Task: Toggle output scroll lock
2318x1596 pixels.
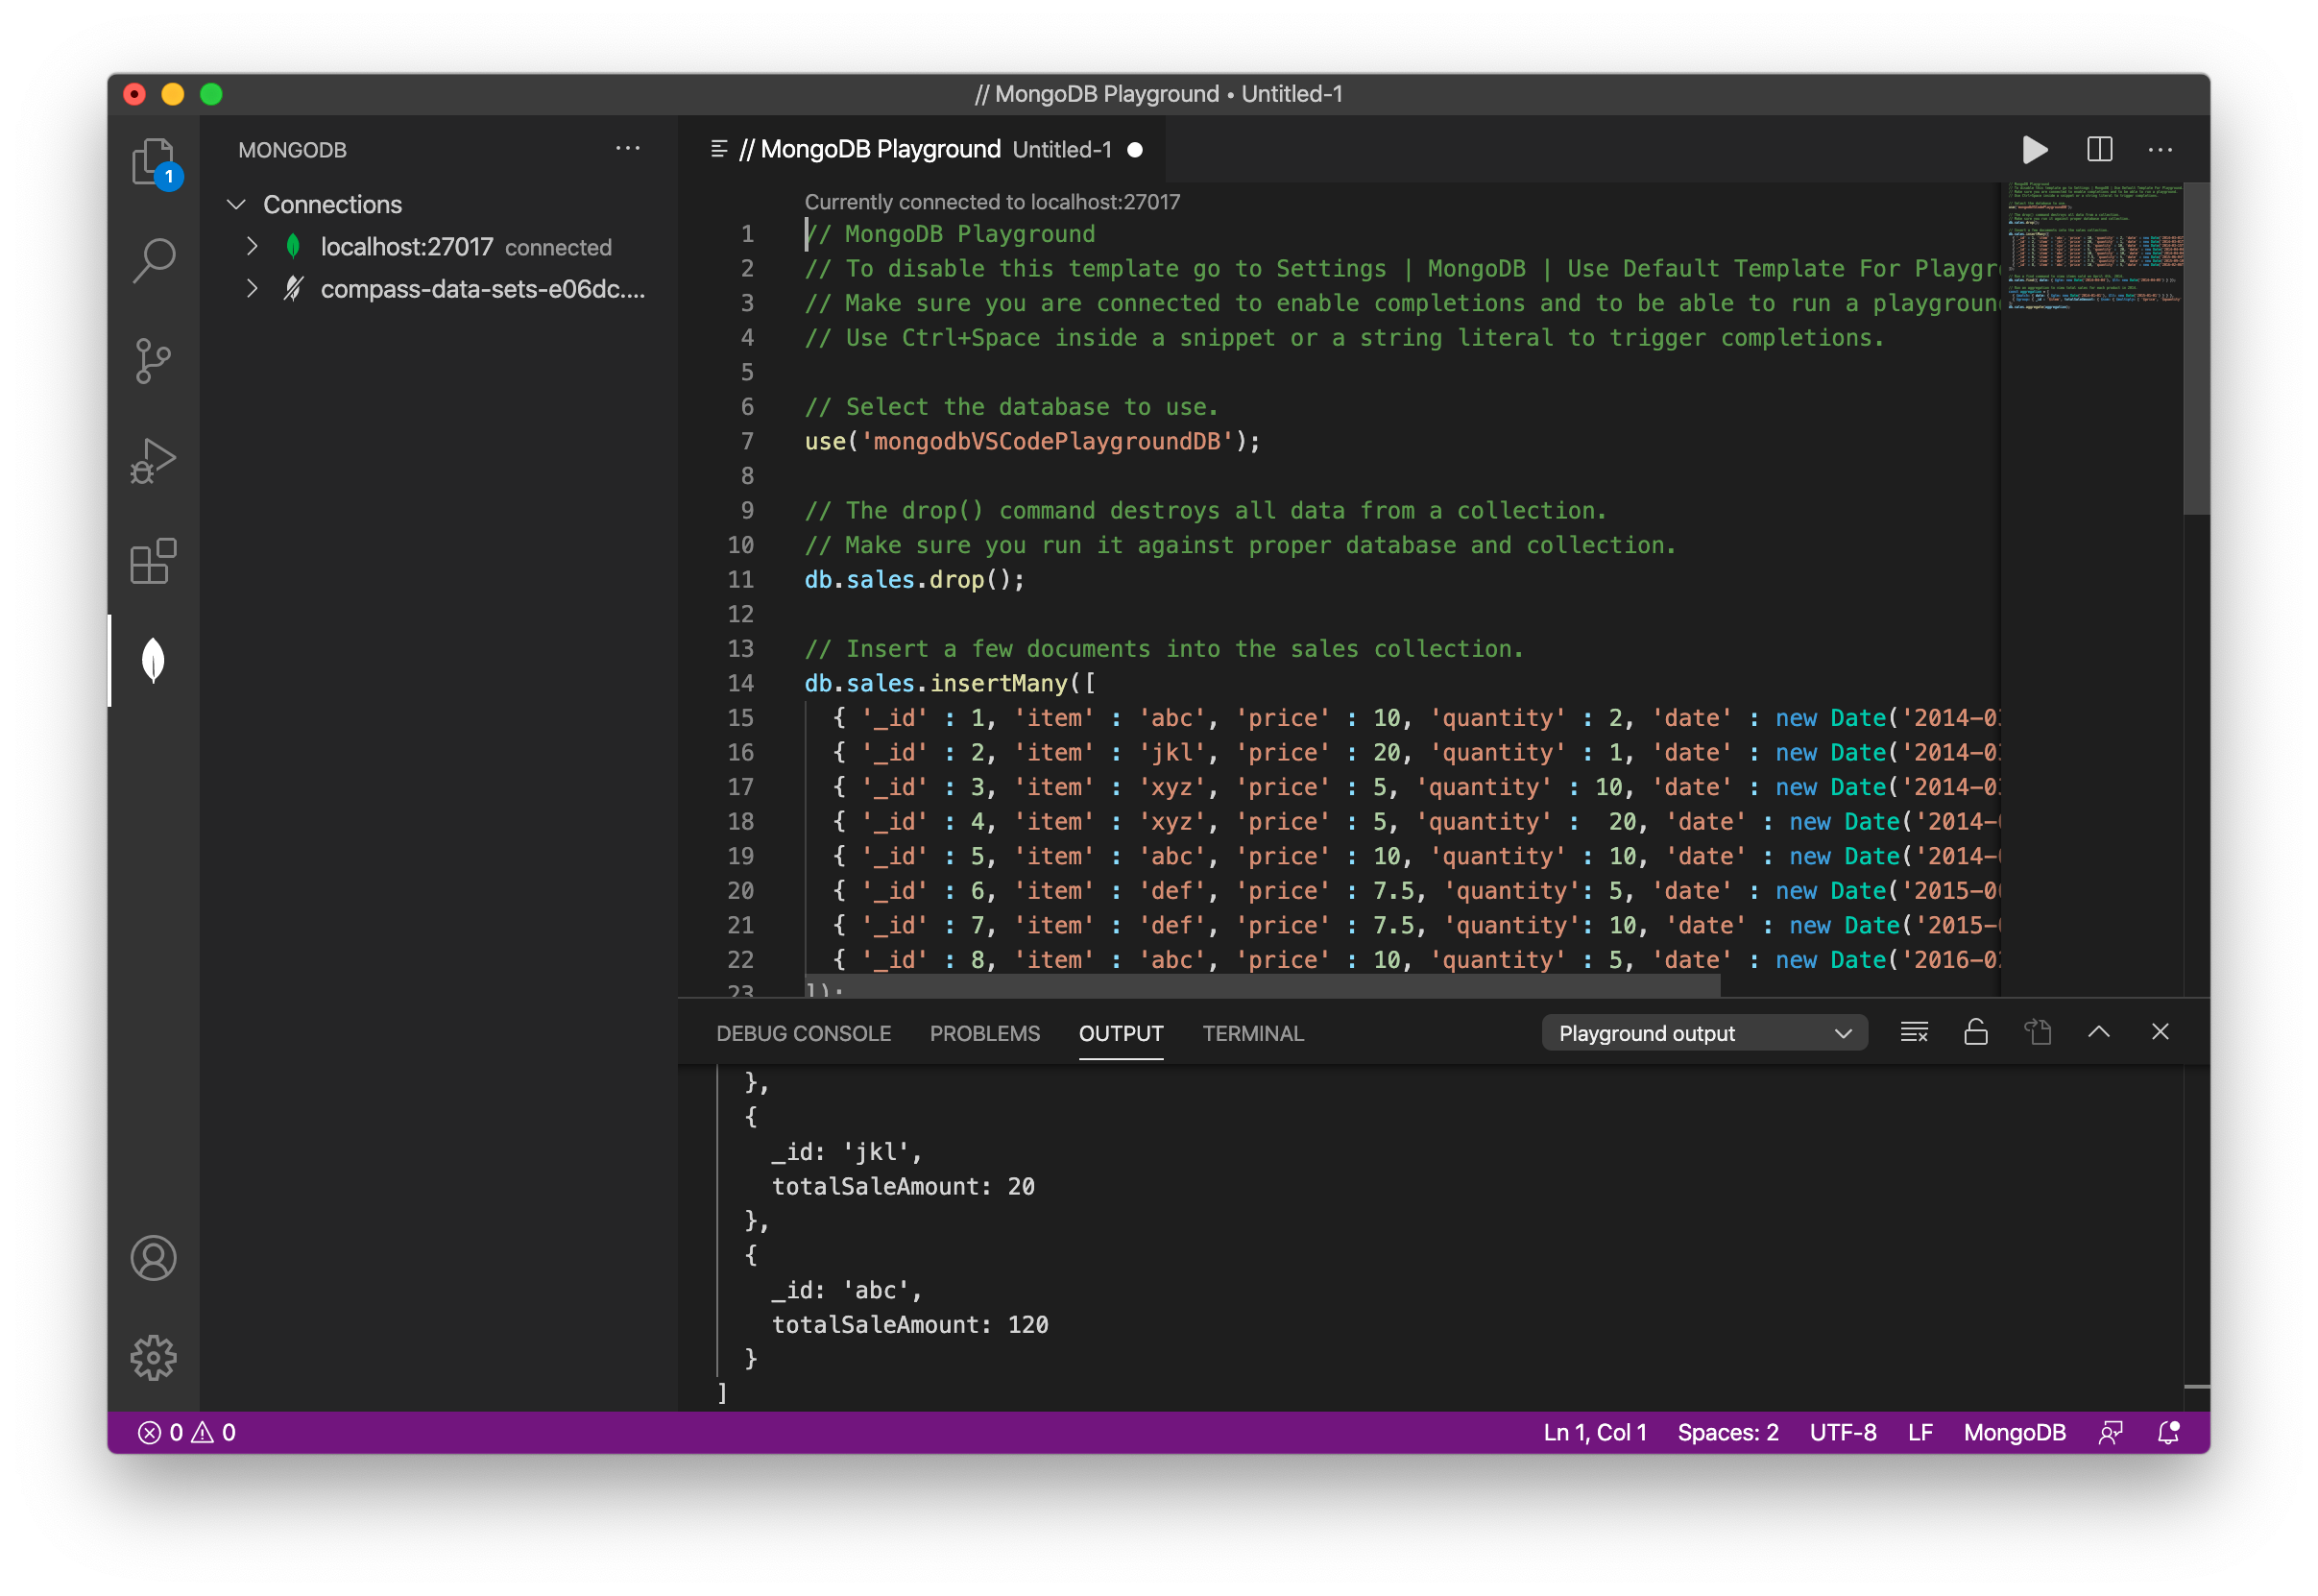Action: pos(1975,1032)
